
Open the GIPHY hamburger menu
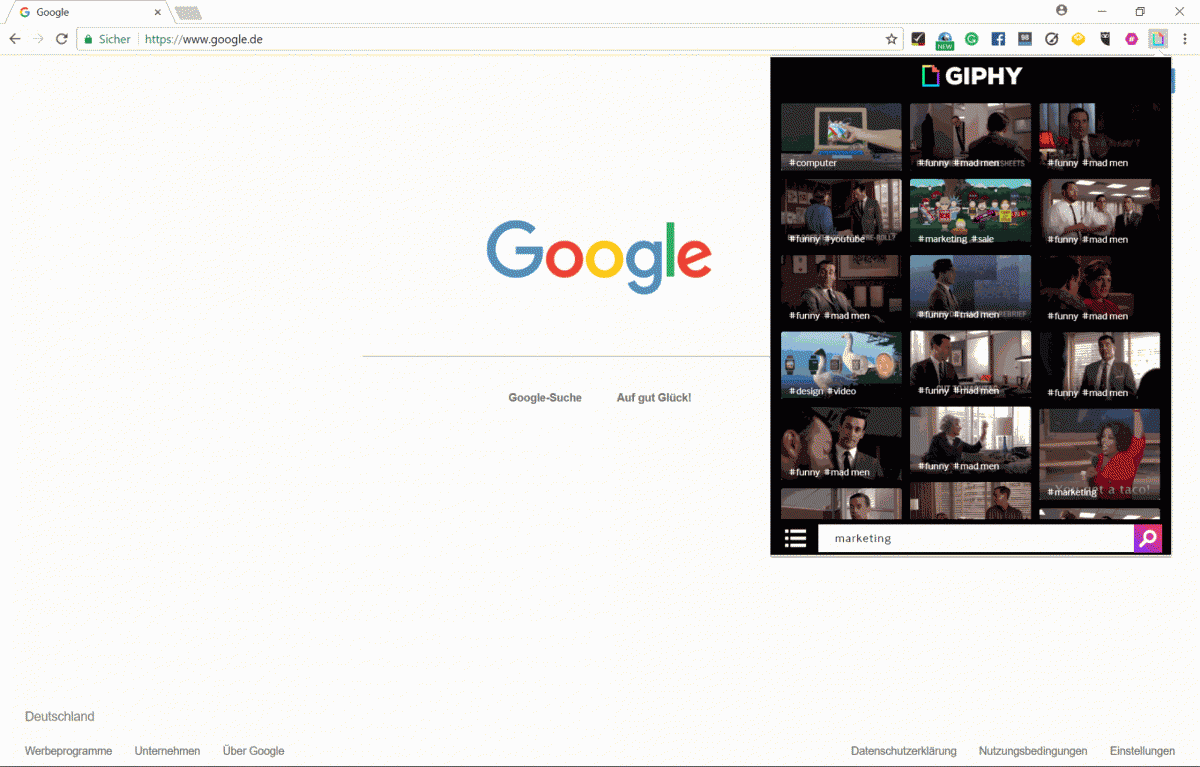click(795, 539)
